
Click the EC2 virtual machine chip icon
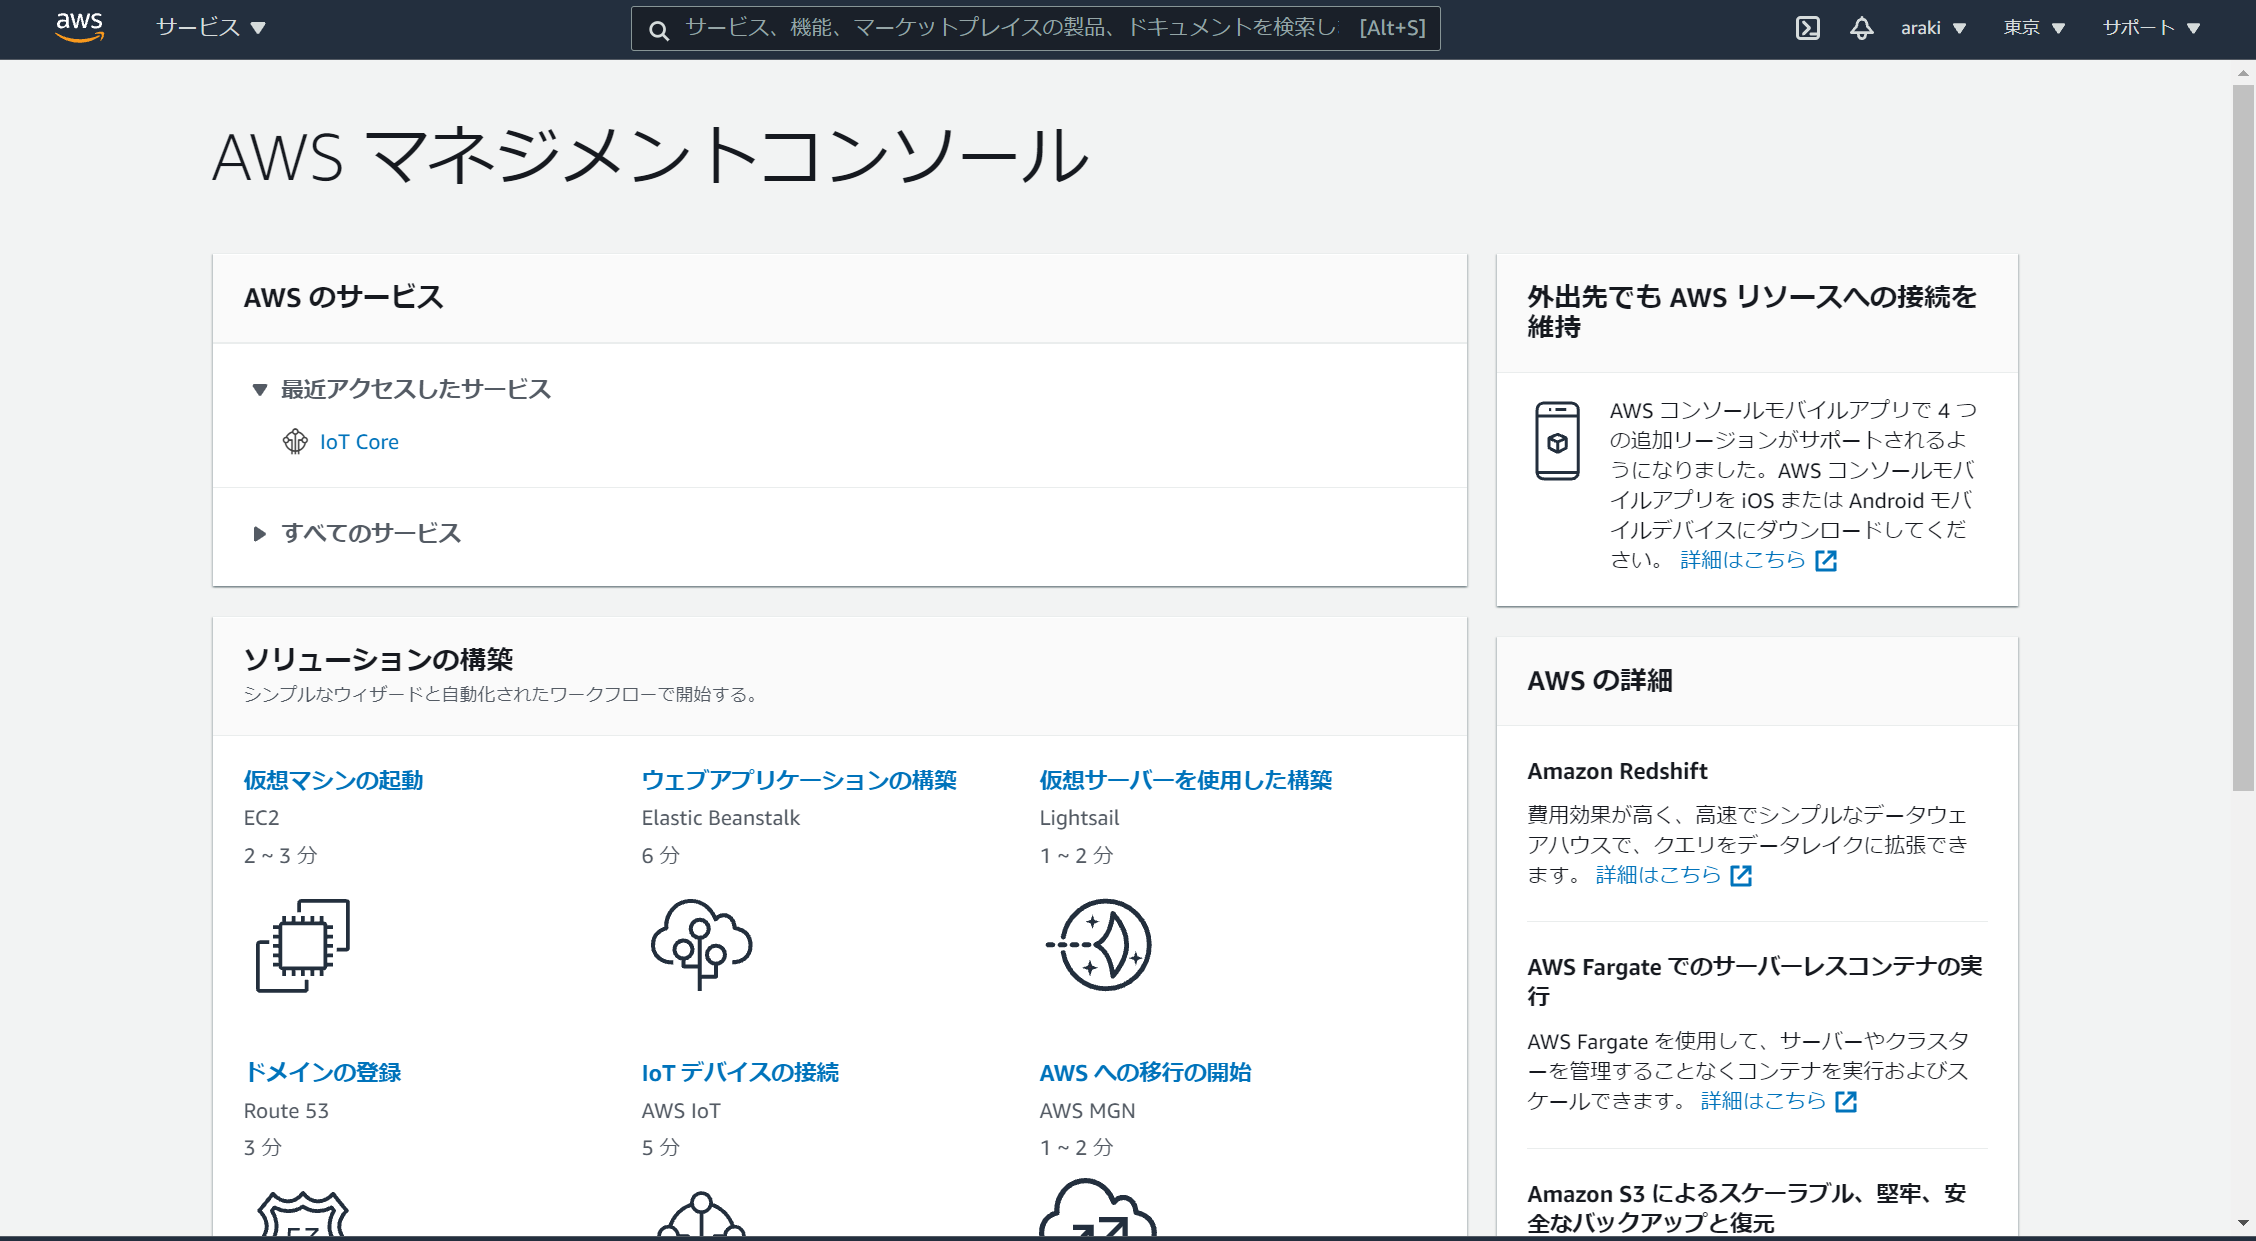[x=303, y=945]
